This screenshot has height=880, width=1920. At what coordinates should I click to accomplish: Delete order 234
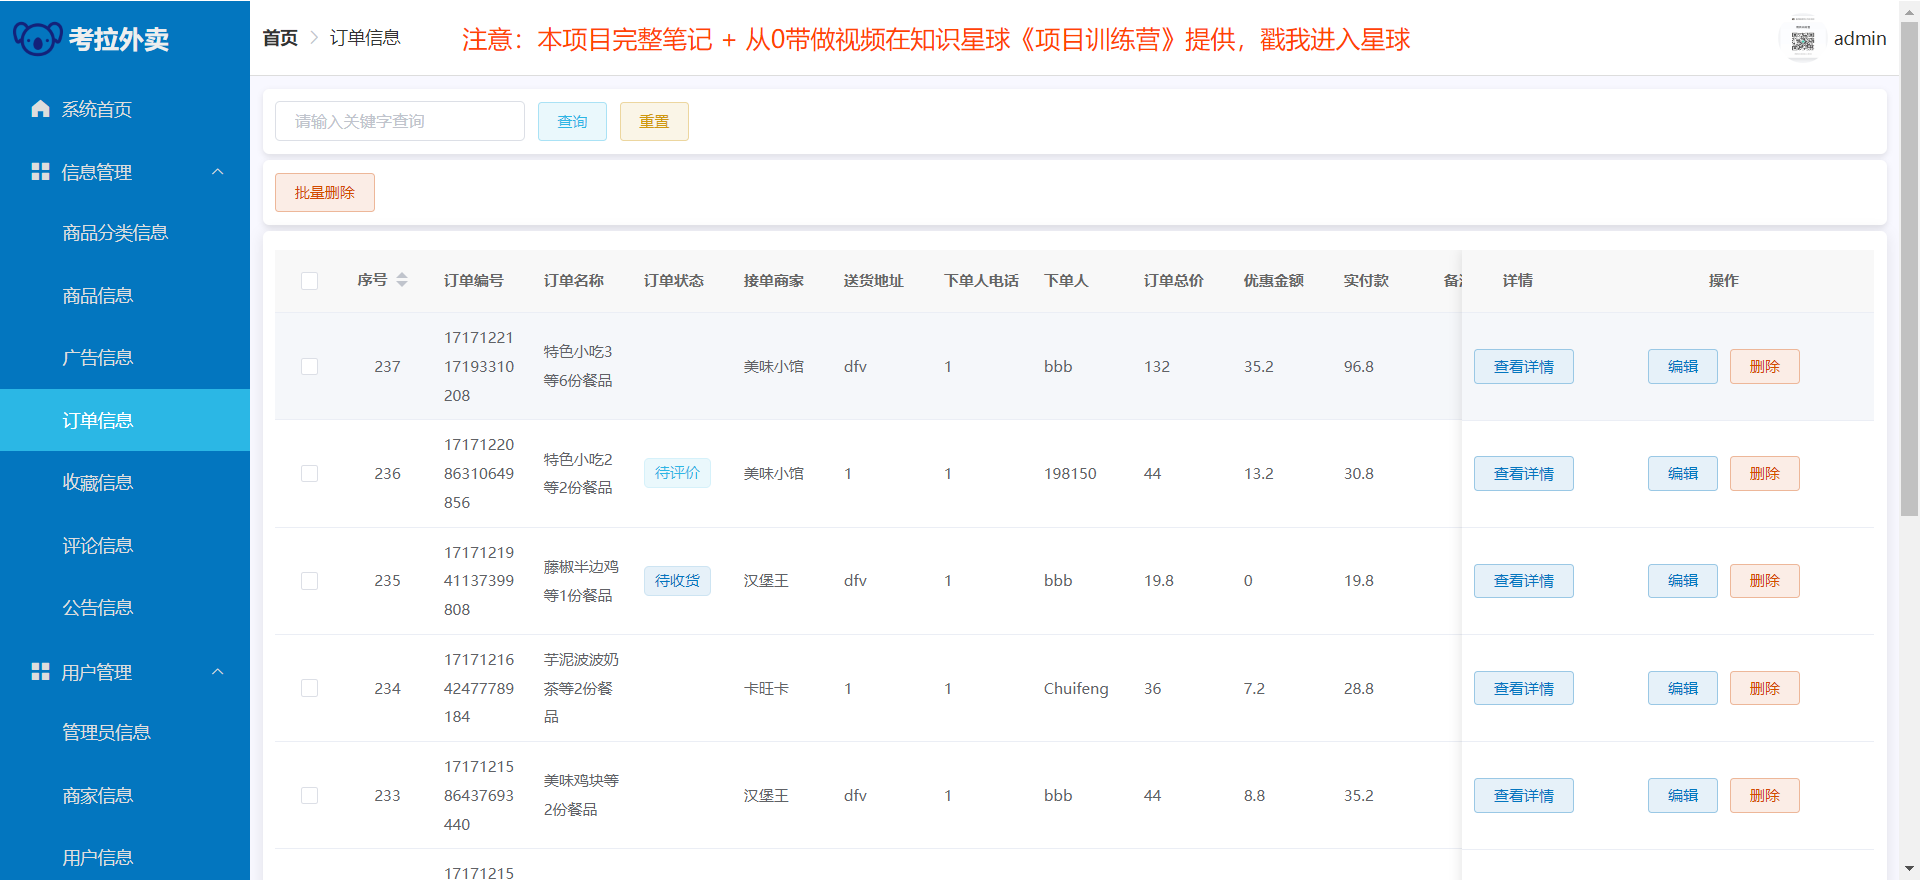[1764, 688]
